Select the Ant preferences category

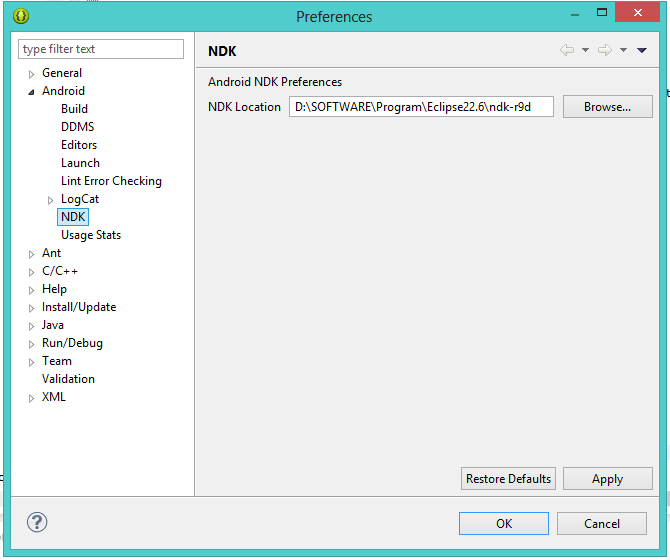tap(51, 253)
